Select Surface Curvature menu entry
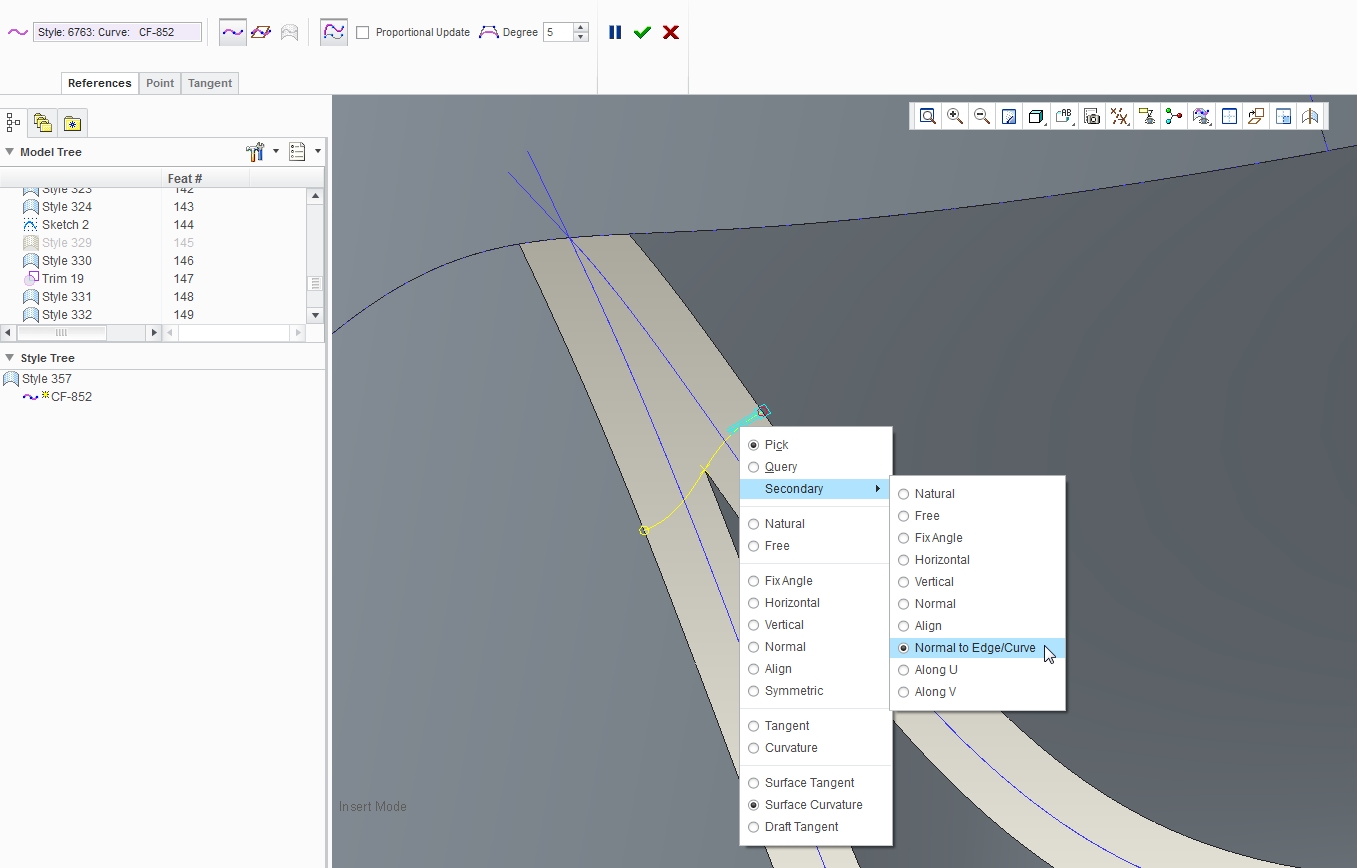The width and height of the screenshot is (1357, 868). pyautogui.click(x=815, y=805)
